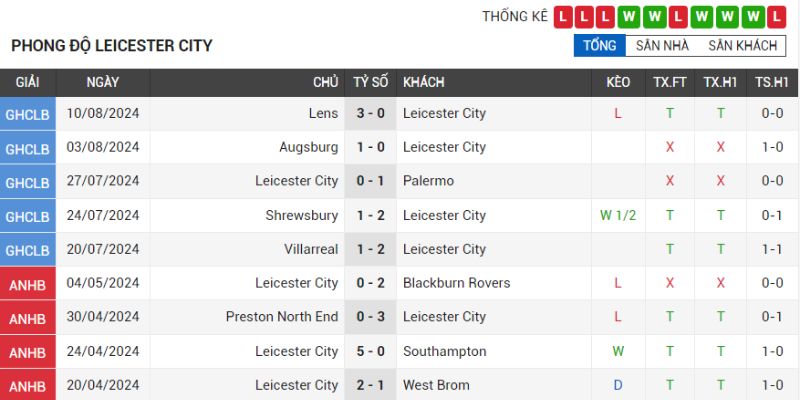Click the Villarreal home team link

tap(308, 249)
